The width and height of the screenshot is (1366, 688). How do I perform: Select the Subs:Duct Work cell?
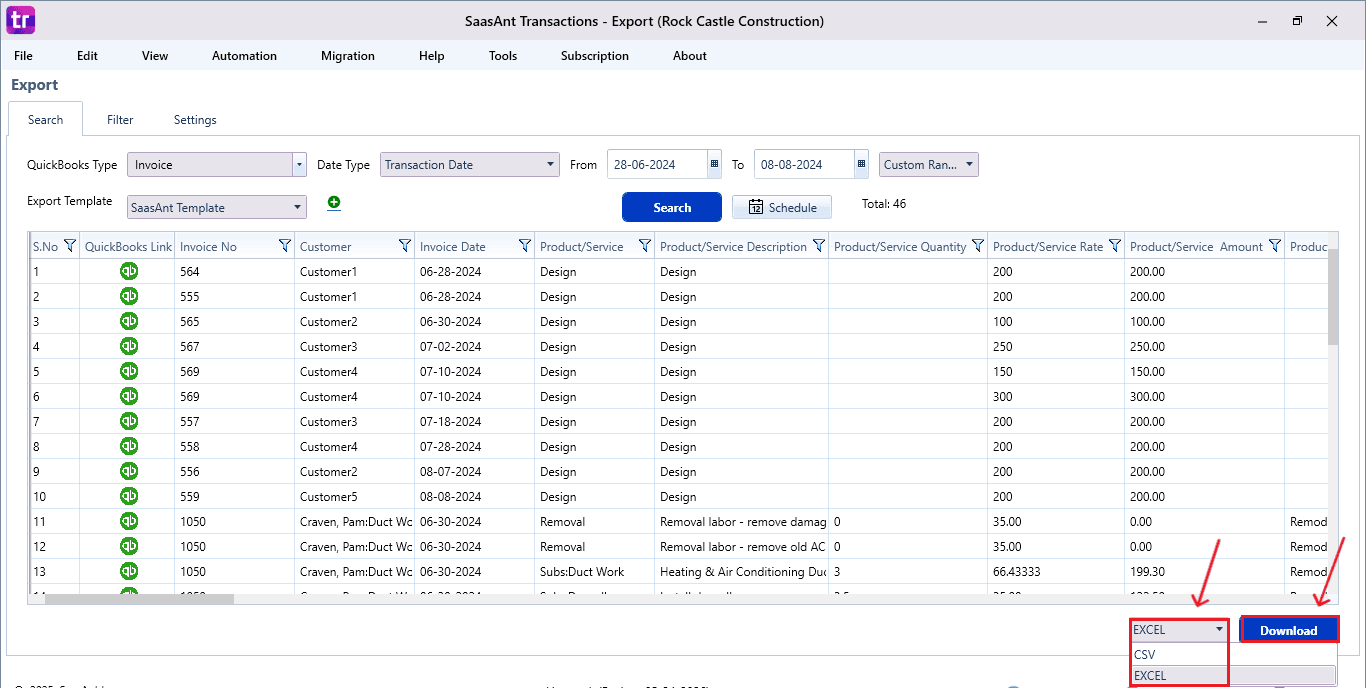[594, 572]
